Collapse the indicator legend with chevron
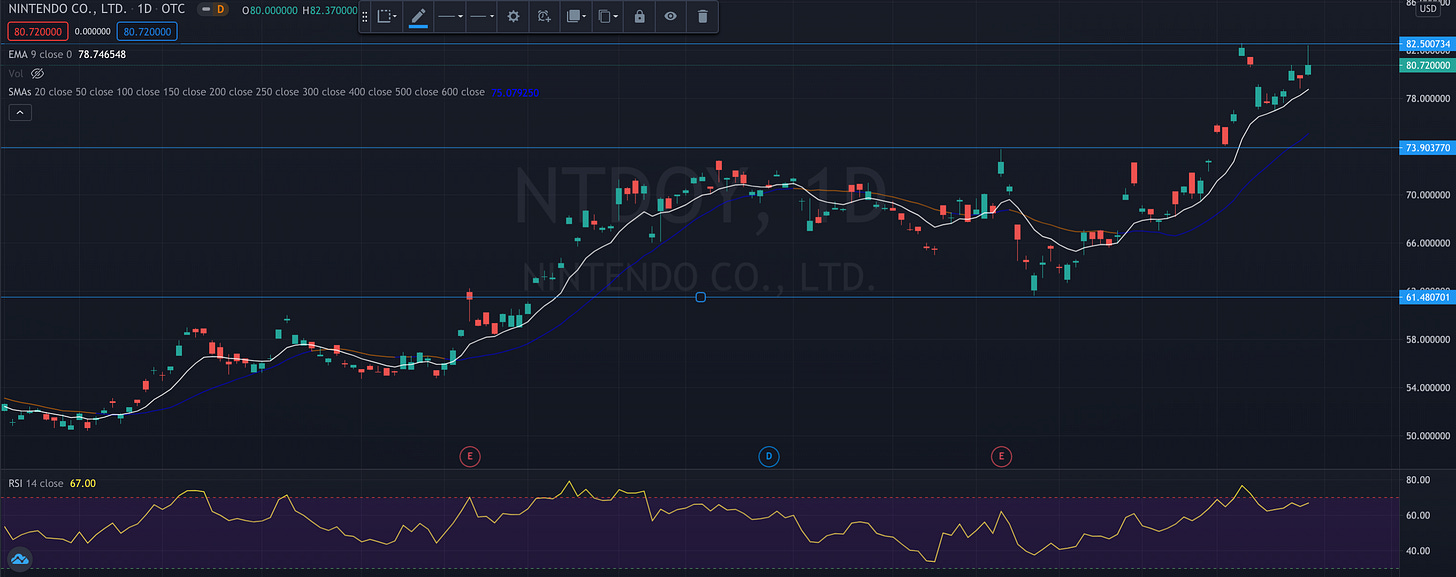 point(20,113)
